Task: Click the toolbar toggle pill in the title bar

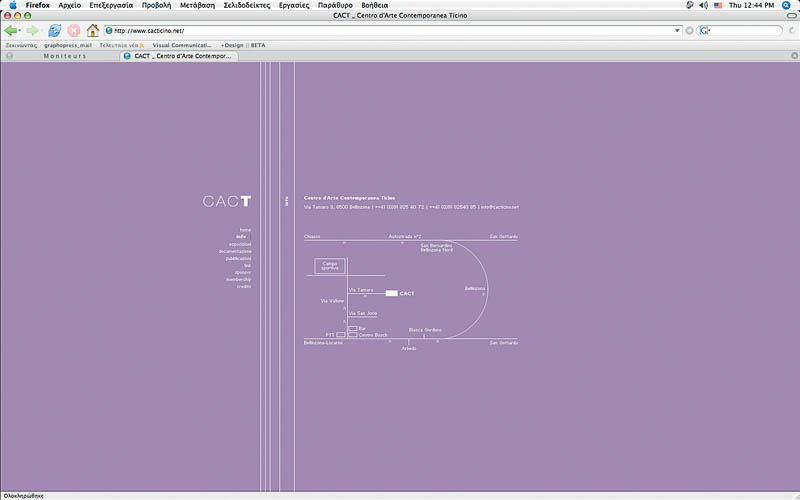Action: click(792, 15)
